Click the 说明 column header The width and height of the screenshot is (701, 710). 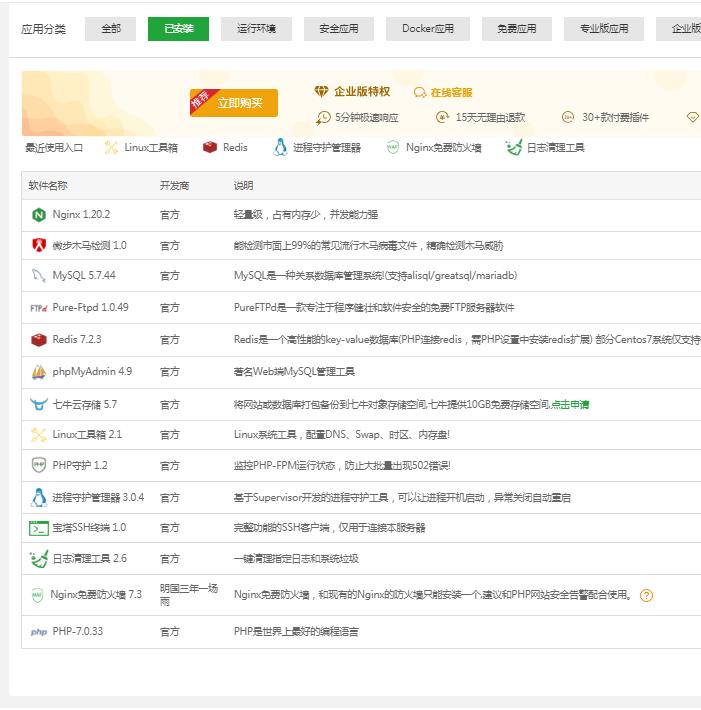[x=243, y=186]
